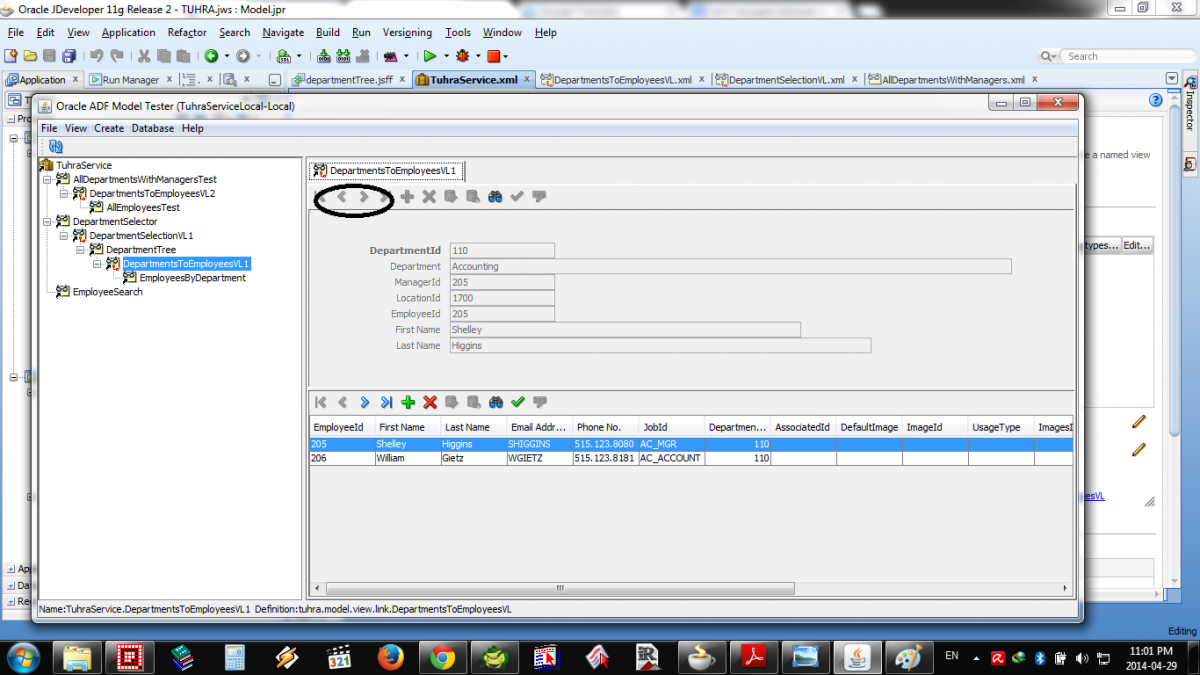Click the red ladybug Debug icon

tap(462, 56)
